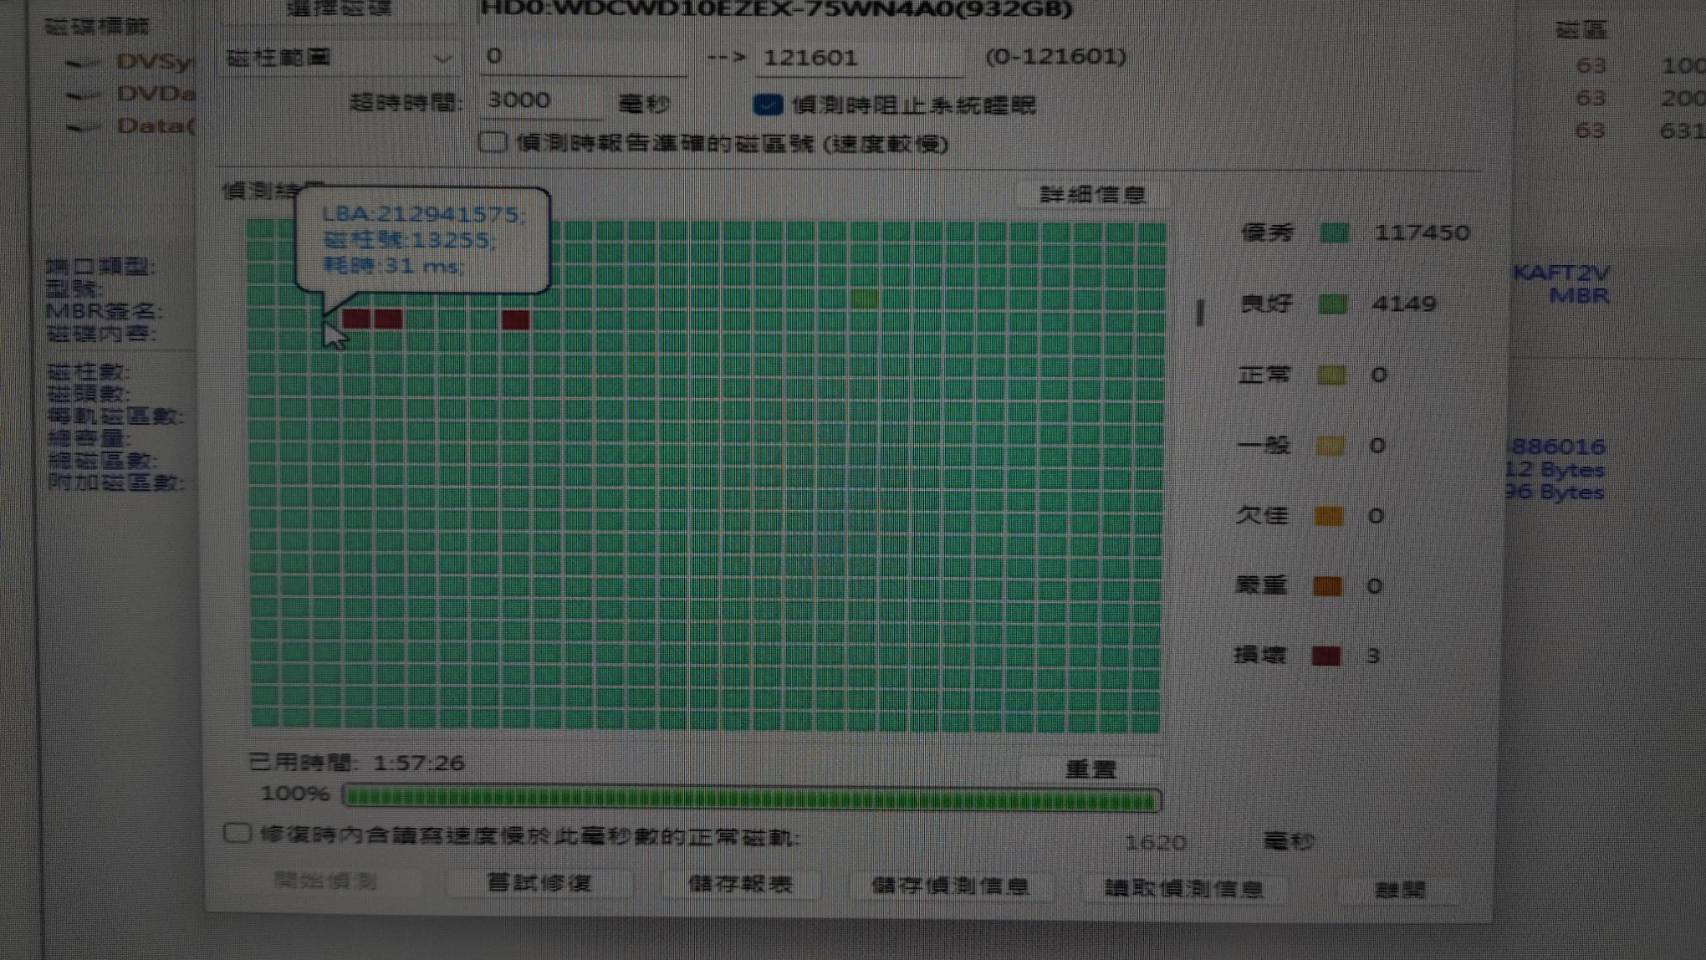Click 離開 to exit the dialog

tap(1399, 889)
